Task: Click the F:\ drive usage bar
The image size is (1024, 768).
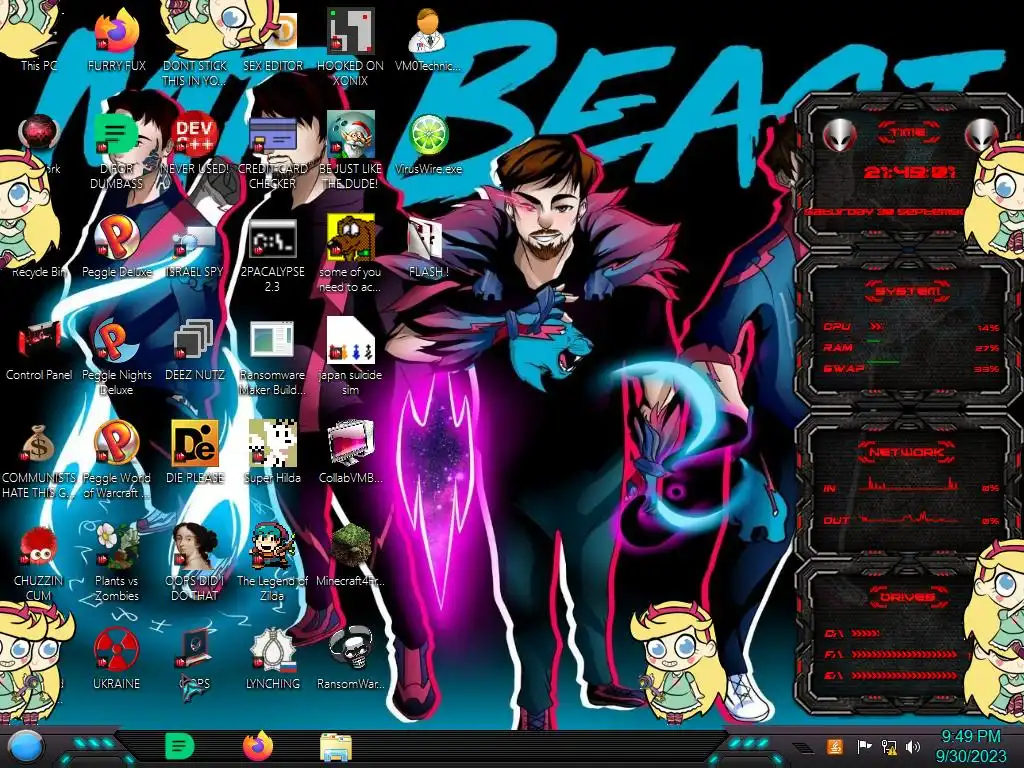Action: coord(904,654)
